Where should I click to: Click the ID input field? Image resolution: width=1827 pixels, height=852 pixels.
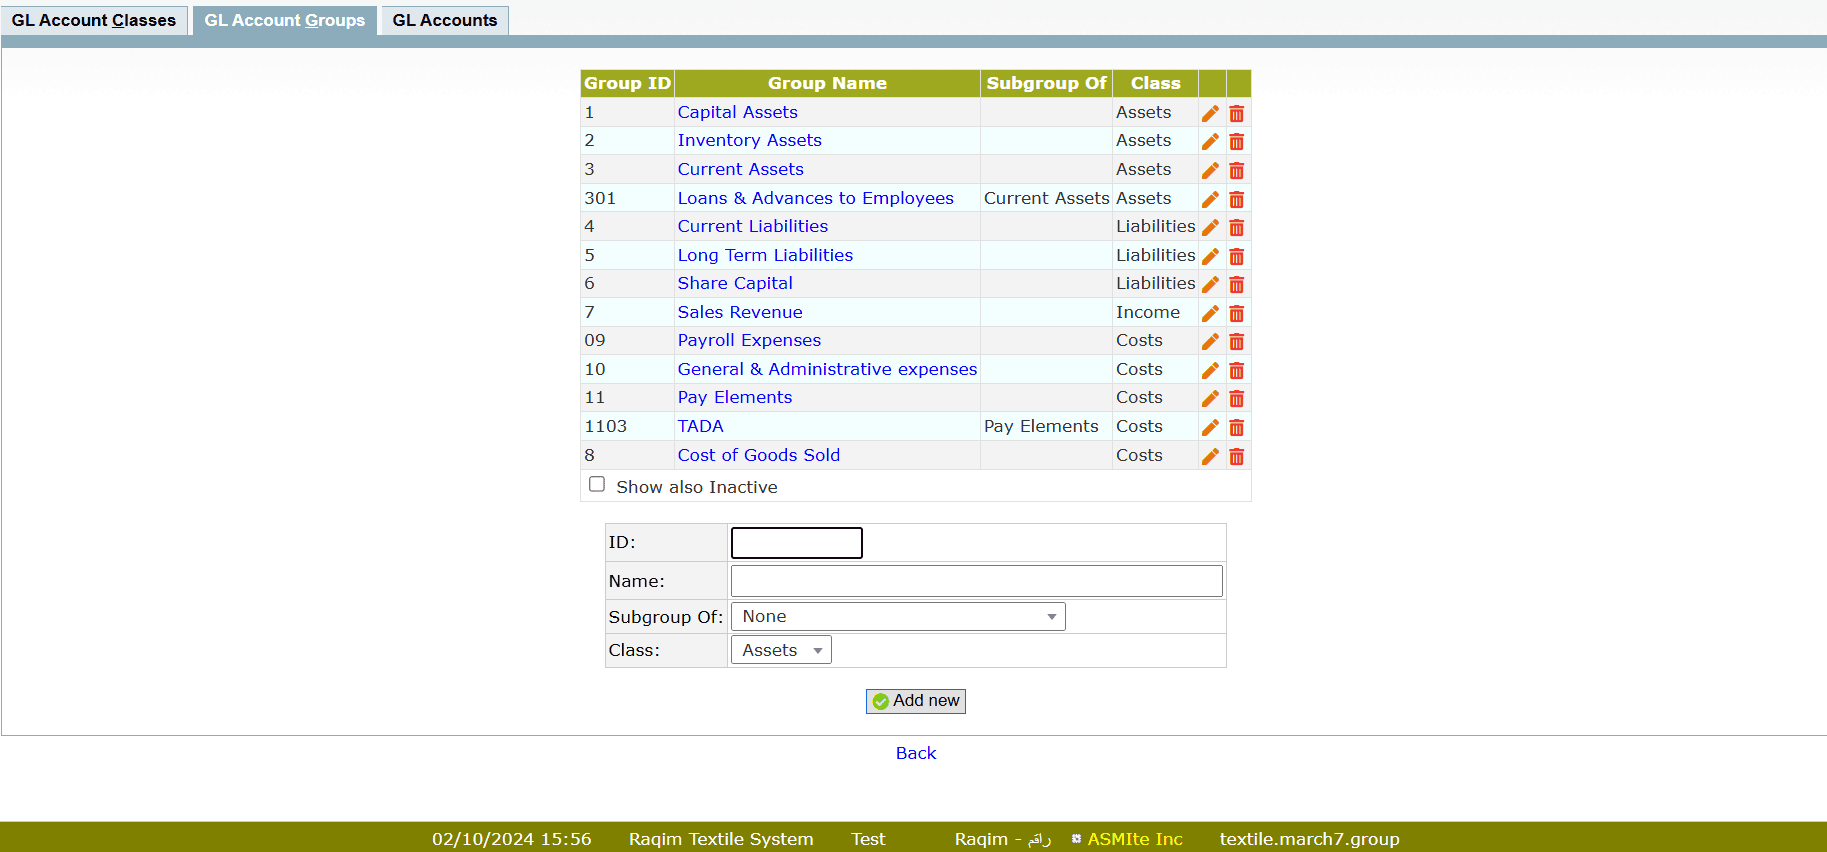point(796,543)
